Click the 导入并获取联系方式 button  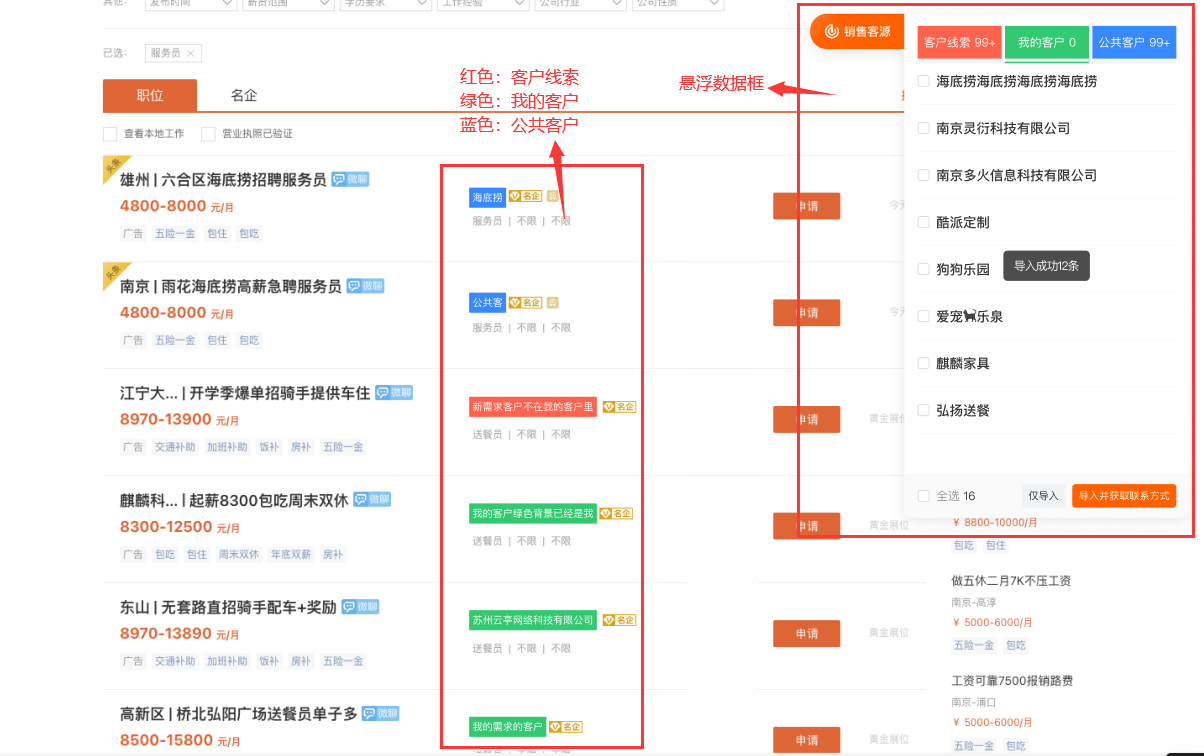[1123, 496]
